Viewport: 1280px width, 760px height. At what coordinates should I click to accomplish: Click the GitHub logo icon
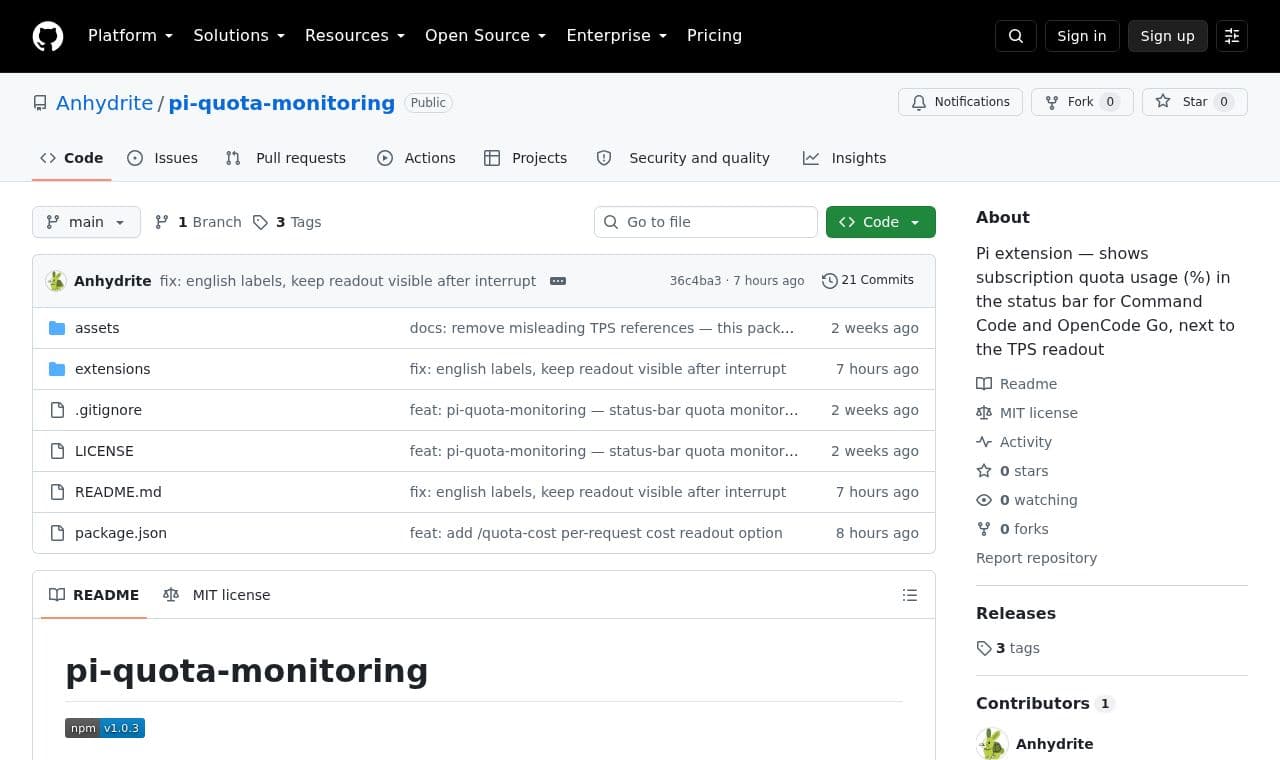48,36
